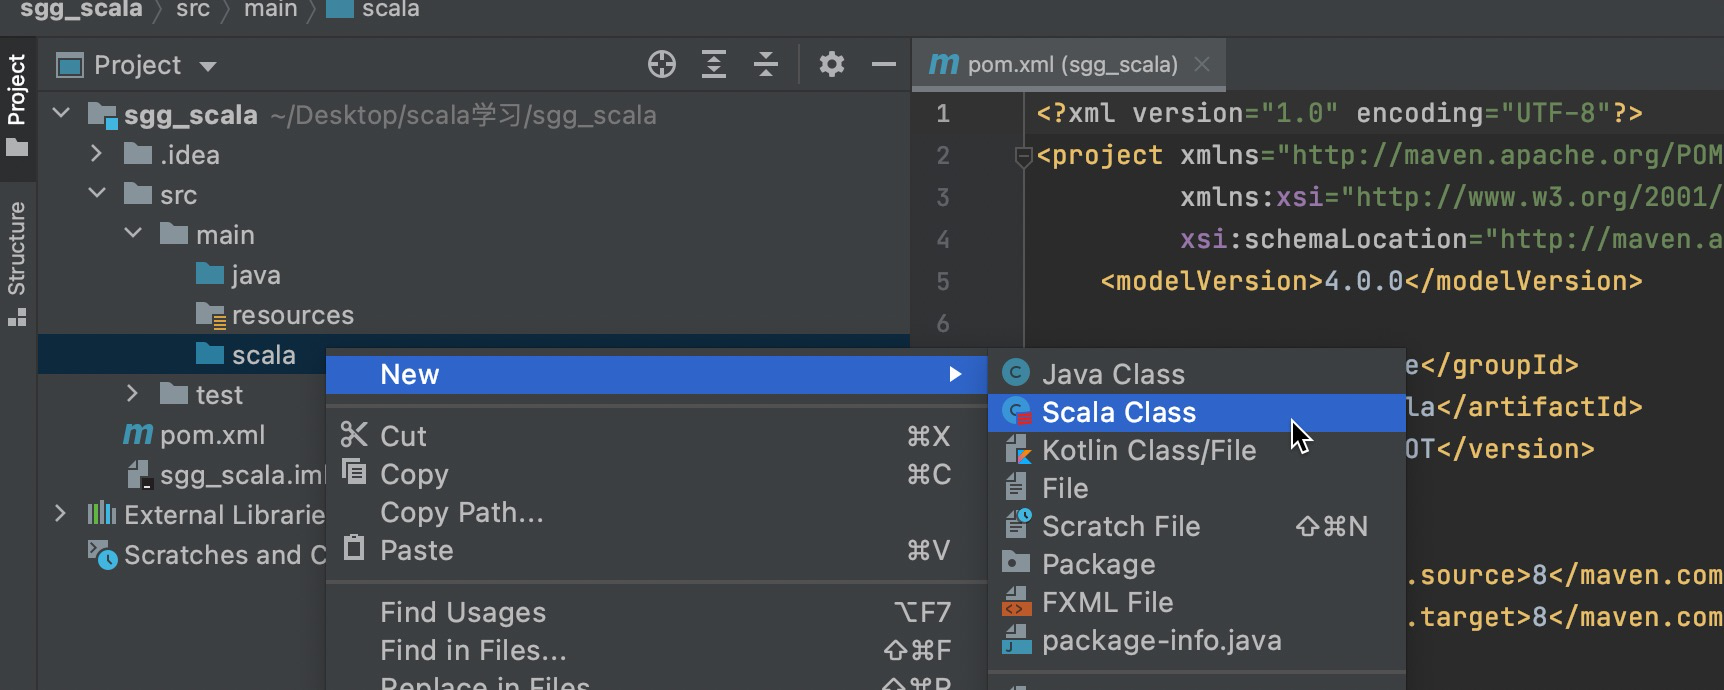
Task: Close the pom.xml editor tab
Action: (x=1202, y=65)
